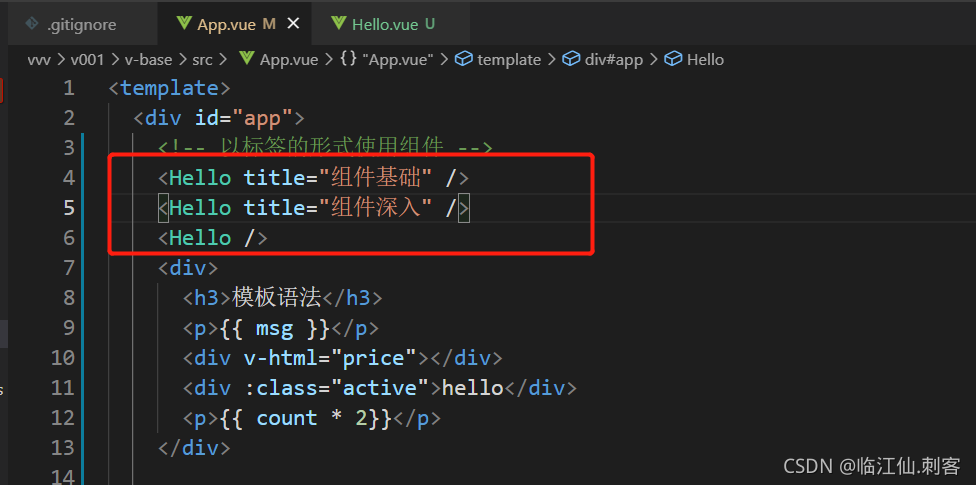Click the Vue icon on Hello.vue tab
The height and width of the screenshot is (485, 976).
pyautogui.click(x=339, y=24)
